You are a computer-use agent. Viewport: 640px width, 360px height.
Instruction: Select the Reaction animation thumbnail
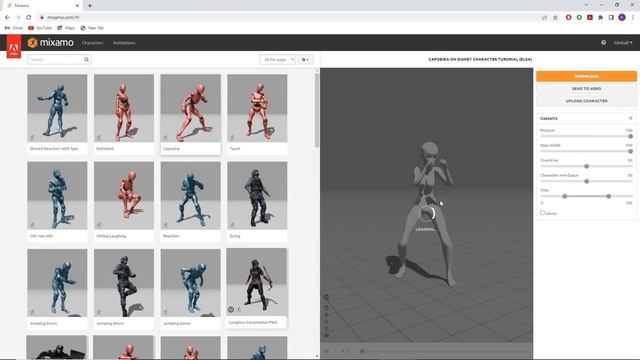tap(191, 196)
